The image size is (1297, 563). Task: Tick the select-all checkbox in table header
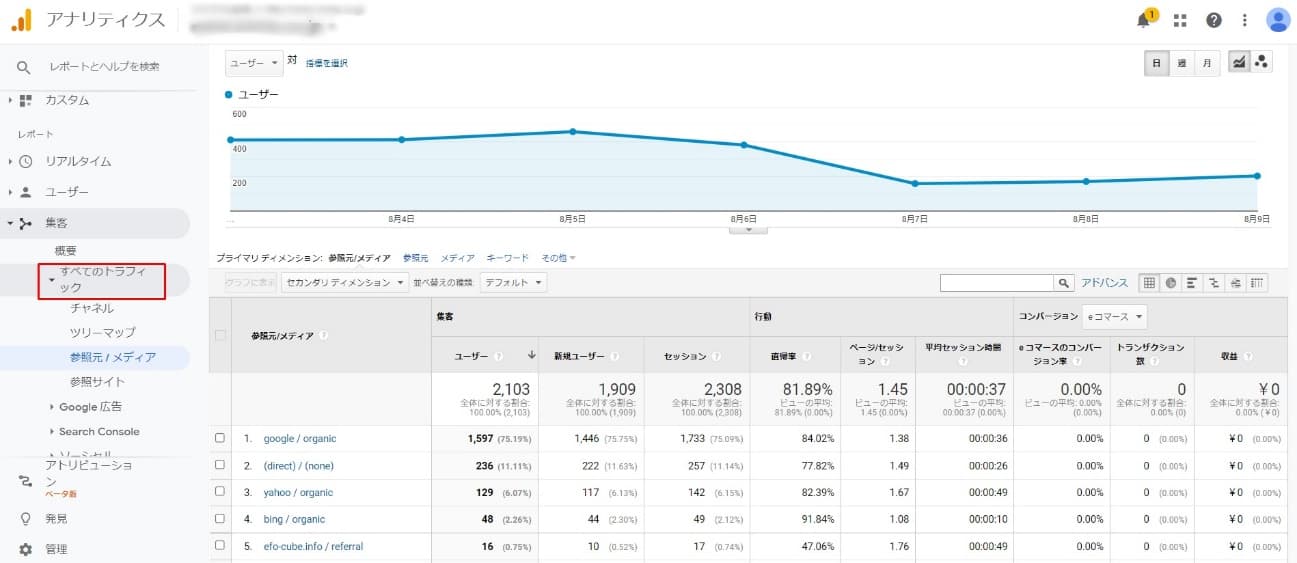220,335
